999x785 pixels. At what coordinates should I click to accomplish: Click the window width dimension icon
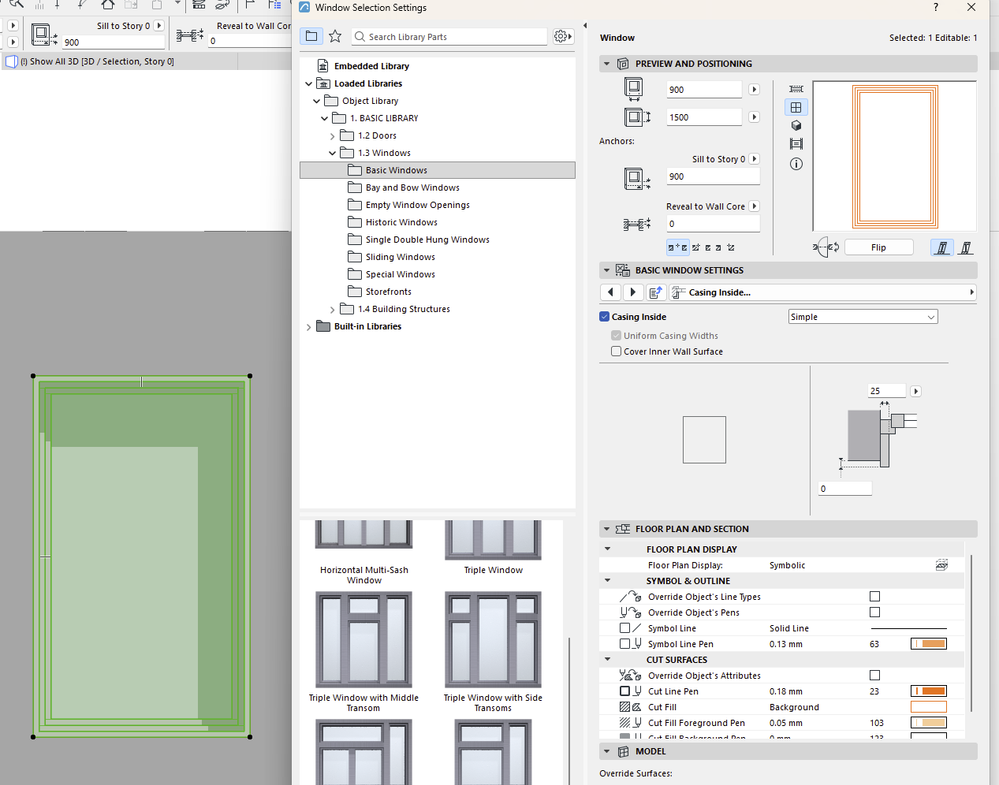pyautogui.click(x=633, y=89)
